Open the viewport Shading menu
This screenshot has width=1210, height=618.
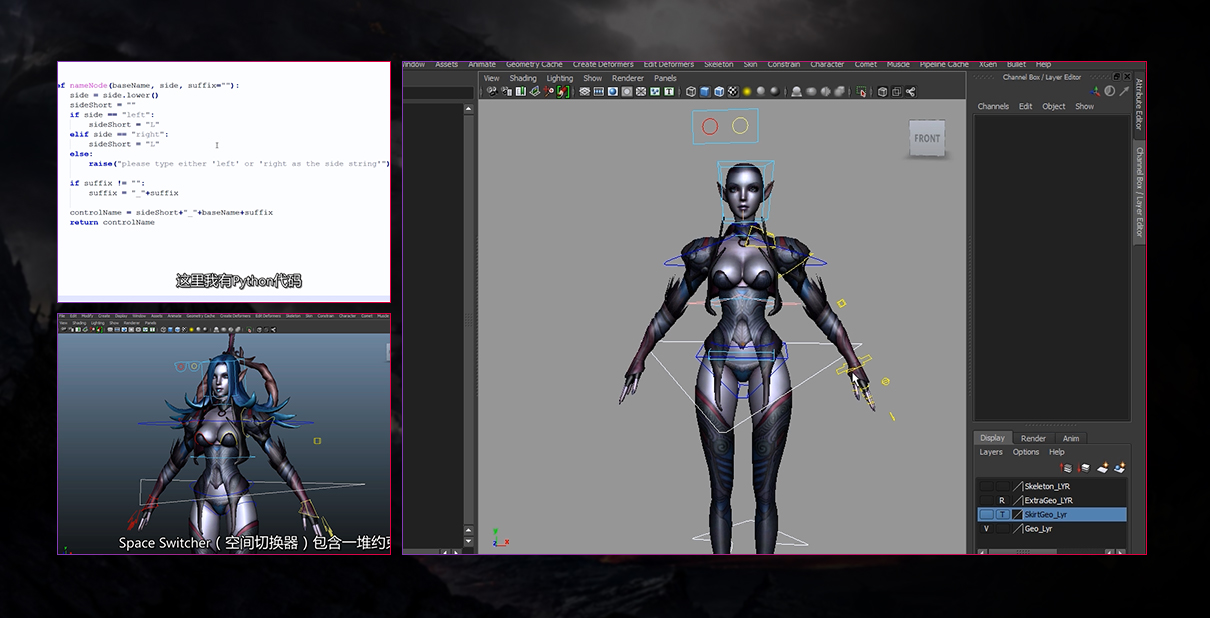[523, 78]
